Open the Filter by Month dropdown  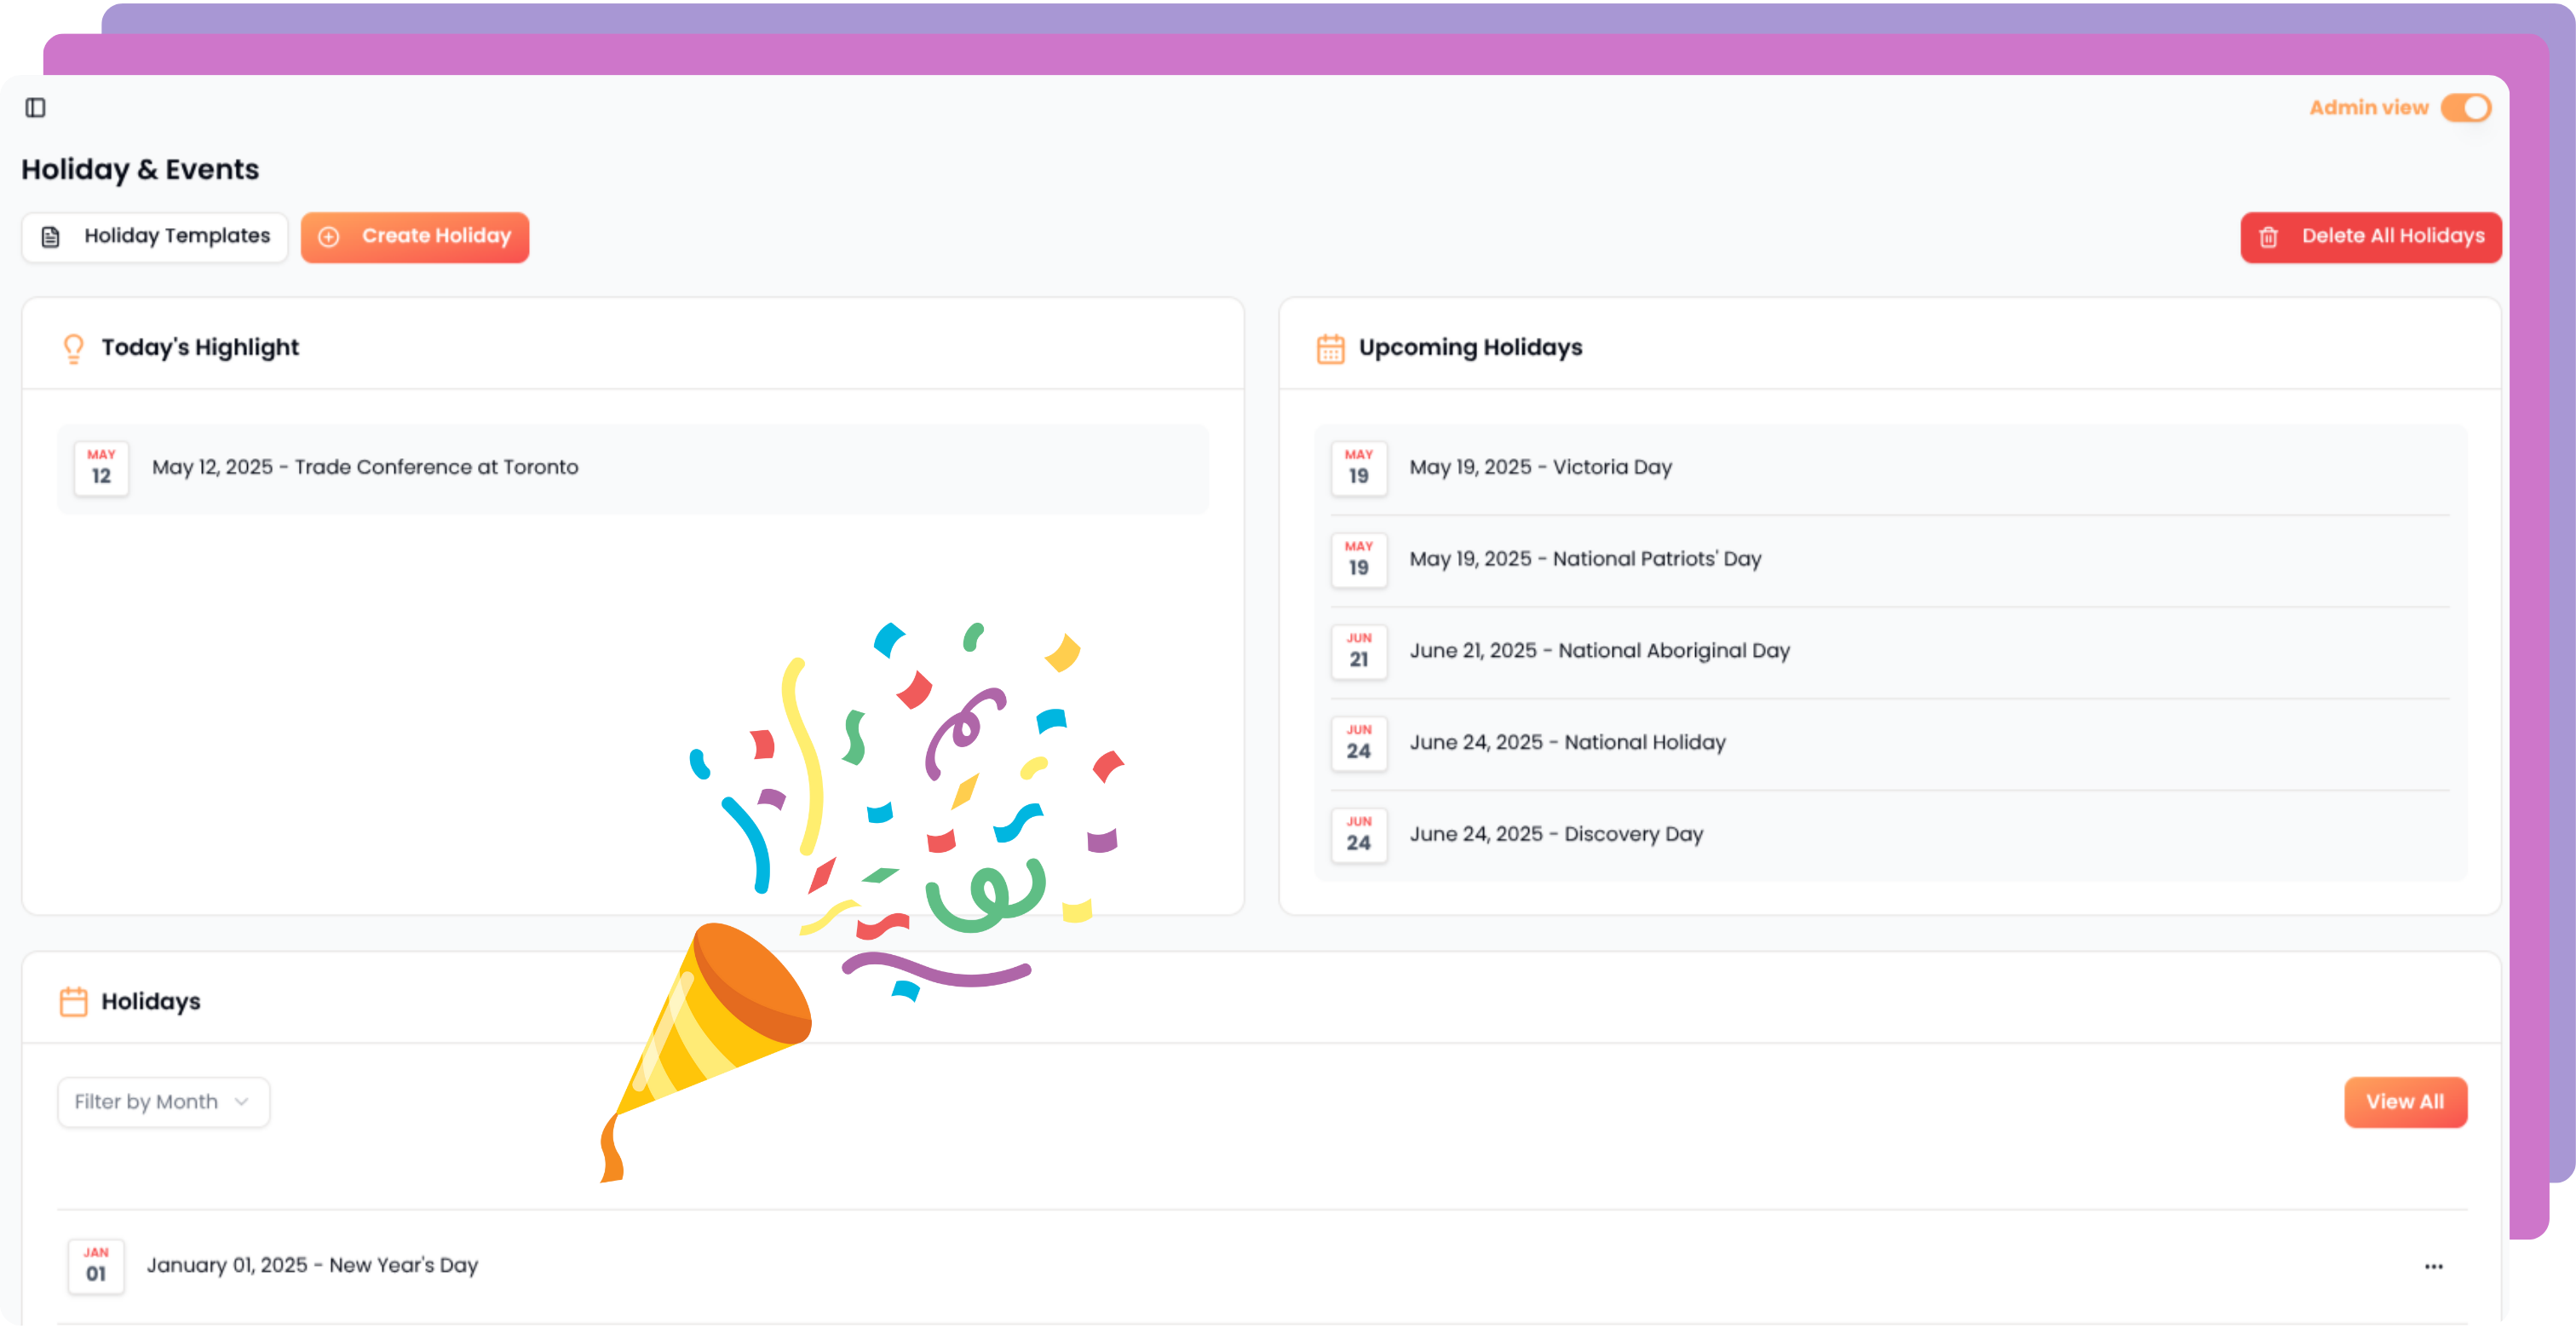pos(164,1102)
